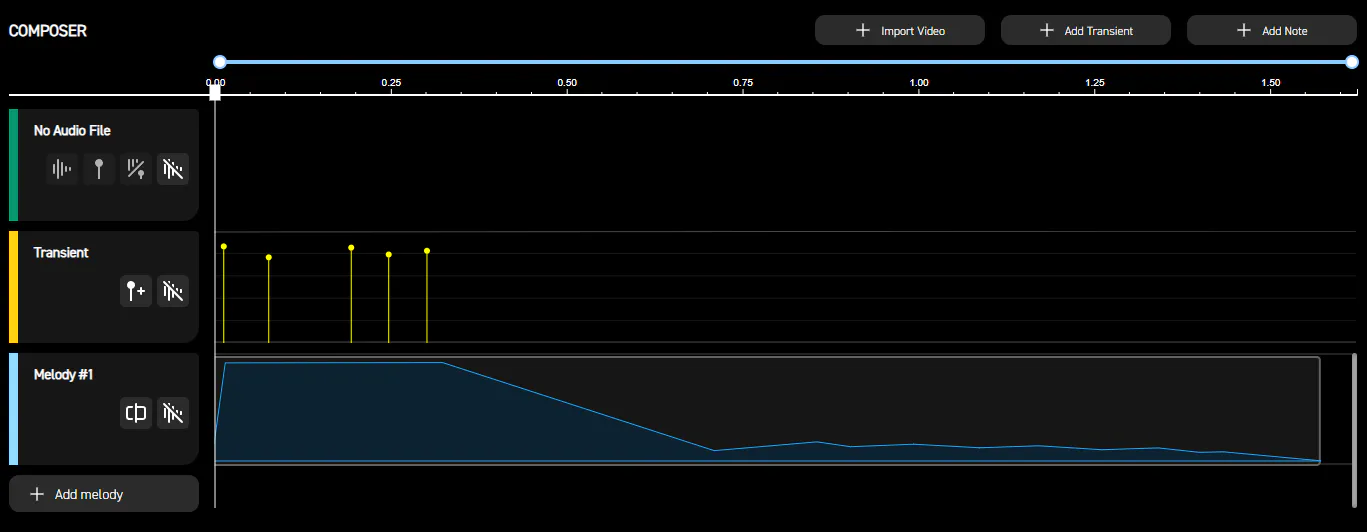Click the Import Video button
Viewport: 1367px width, 532px height.
click(900, 30)
